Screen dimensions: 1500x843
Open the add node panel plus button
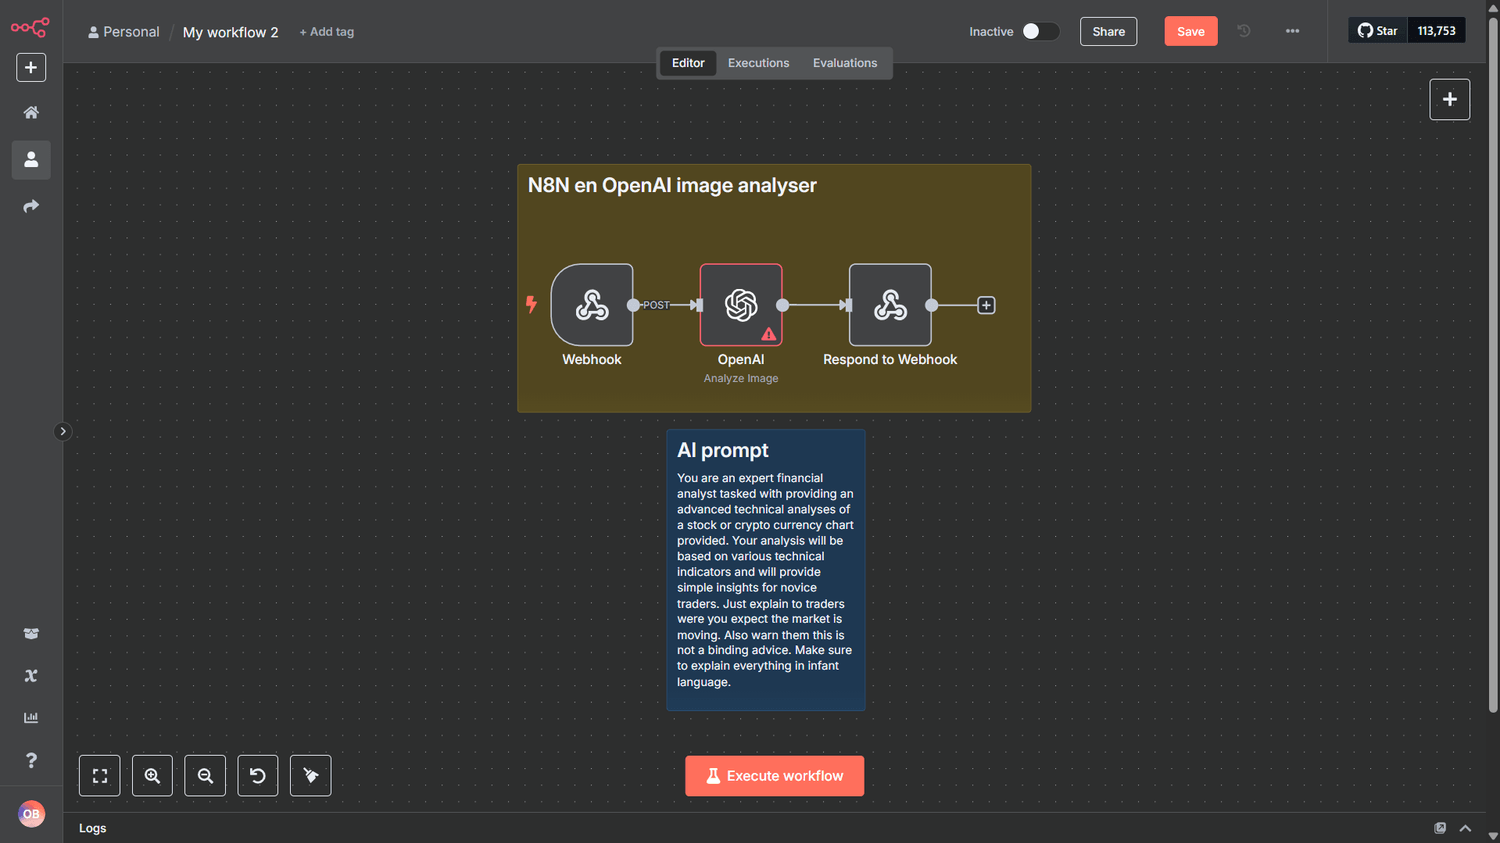1450,99
